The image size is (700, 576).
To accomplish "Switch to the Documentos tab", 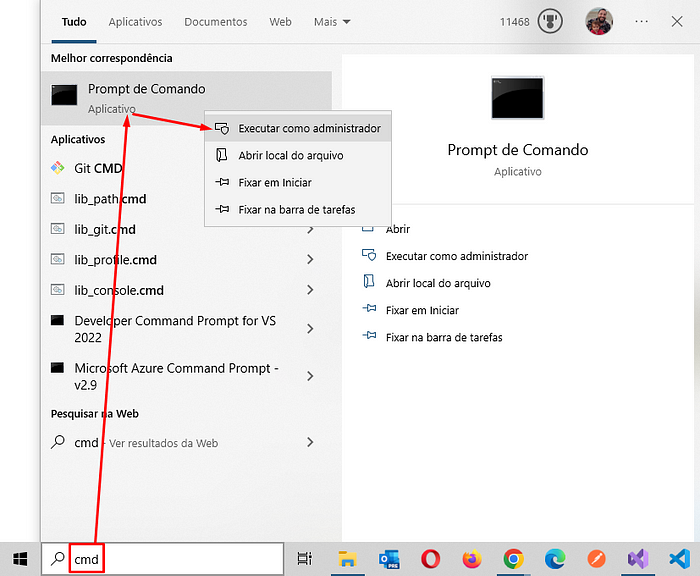I will [x=216, y=21].
